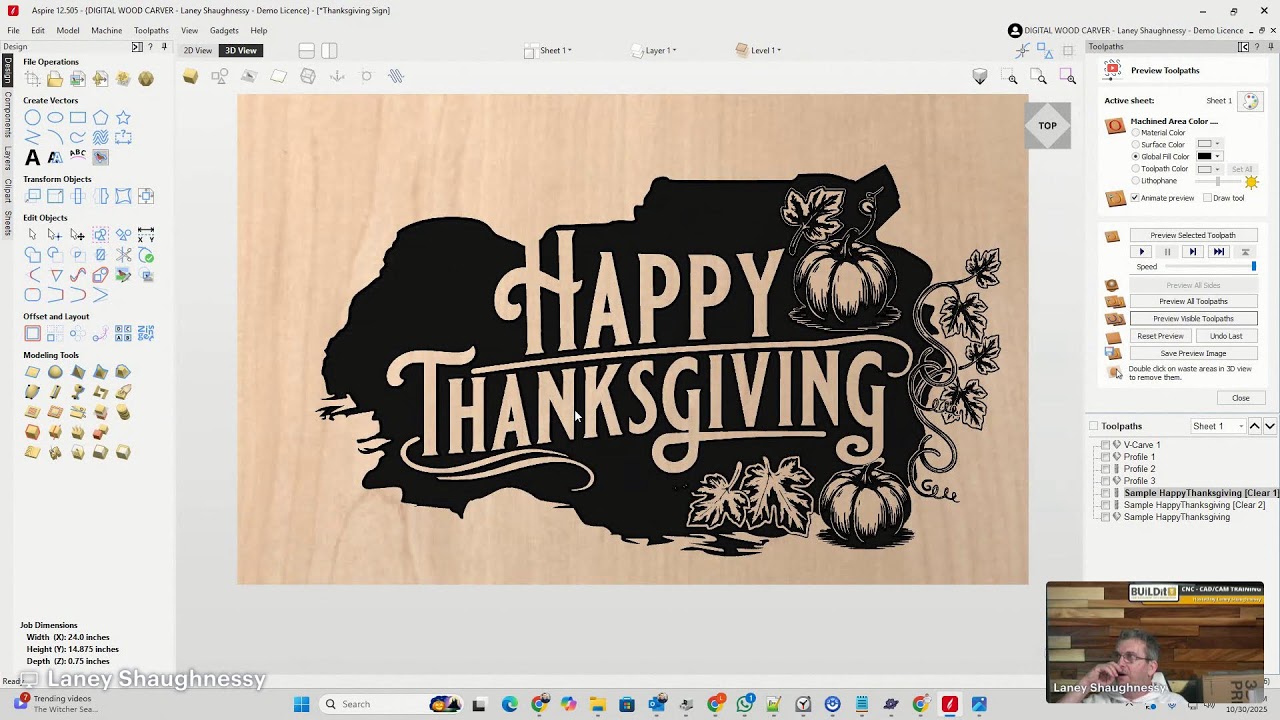Click the Trim scissors tool
The image size is (1280, 720).
(123, 255)
